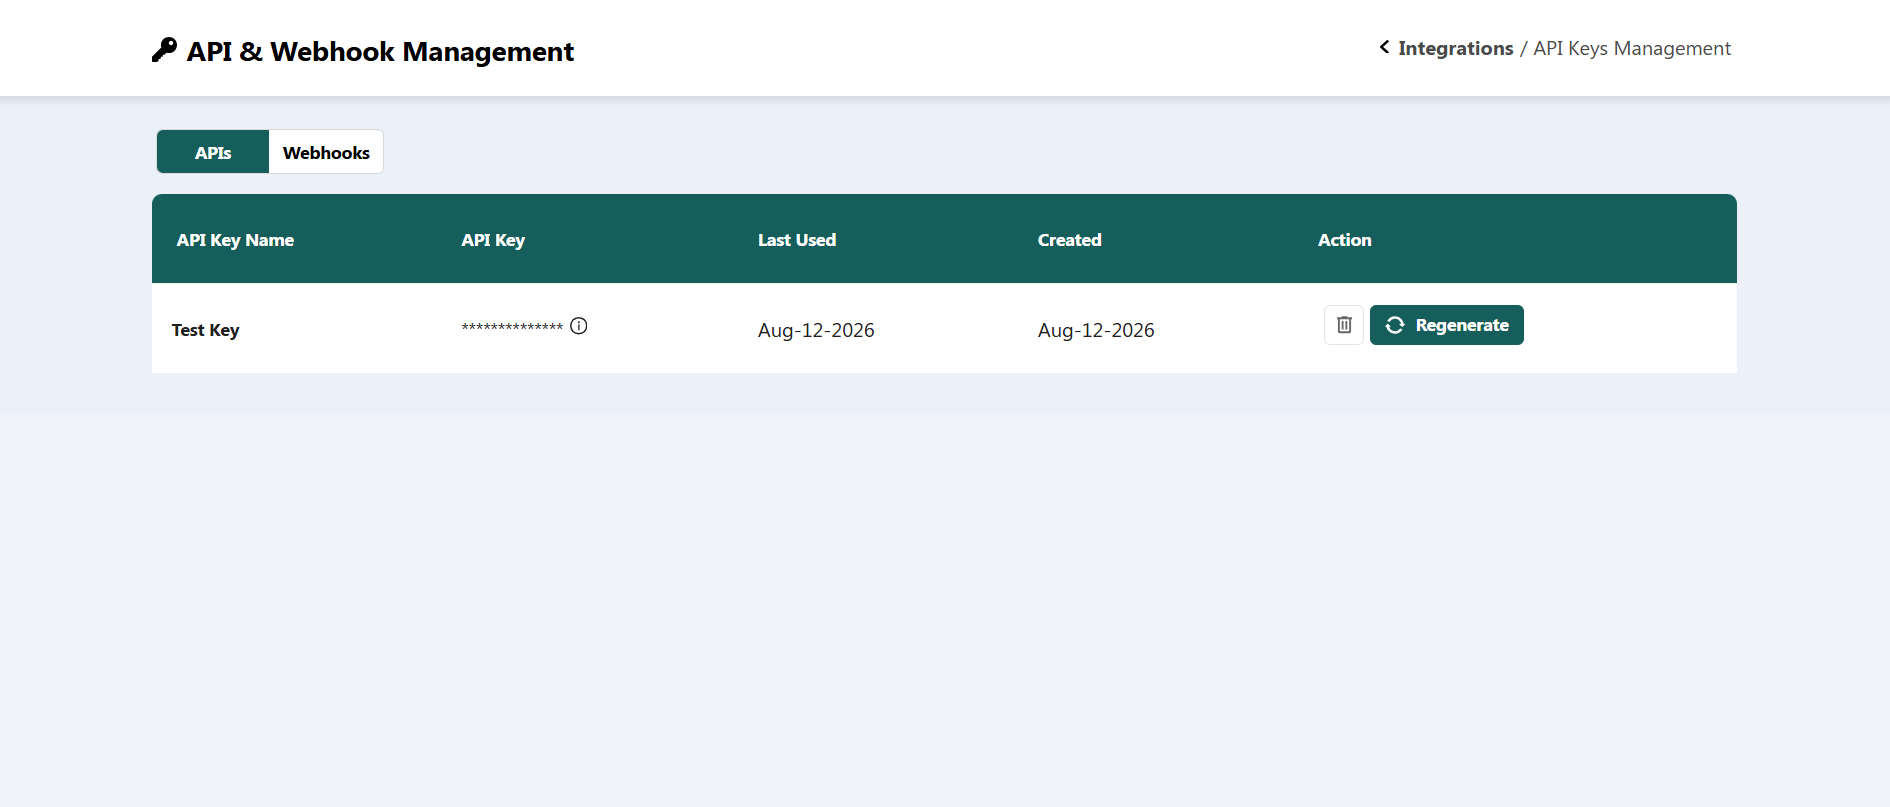The image size is (1890, 807).
Task: Click the Action column header
Action: click(x=1344, y=240)
